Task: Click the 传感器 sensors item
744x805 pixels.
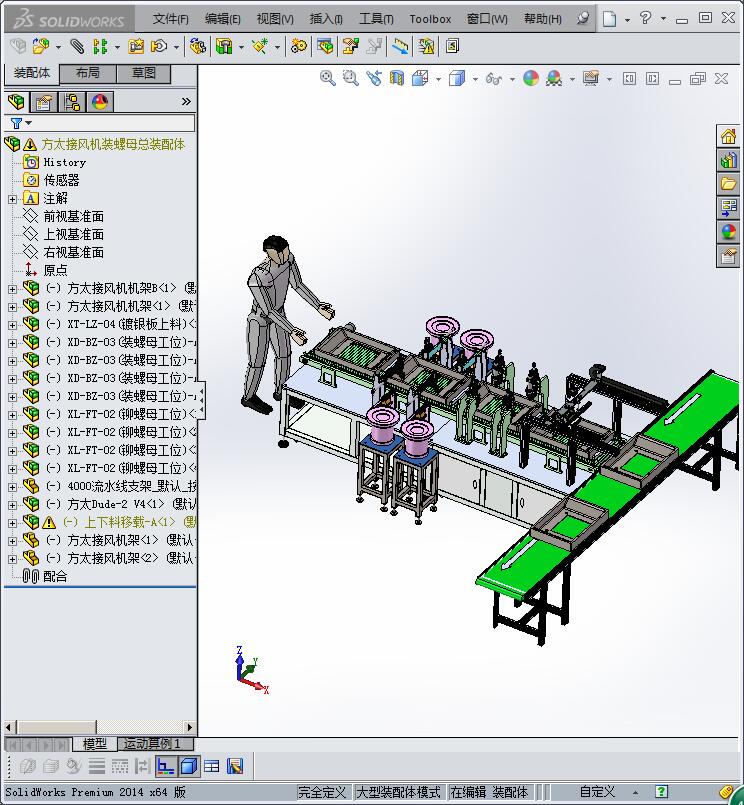Action: 61,180
